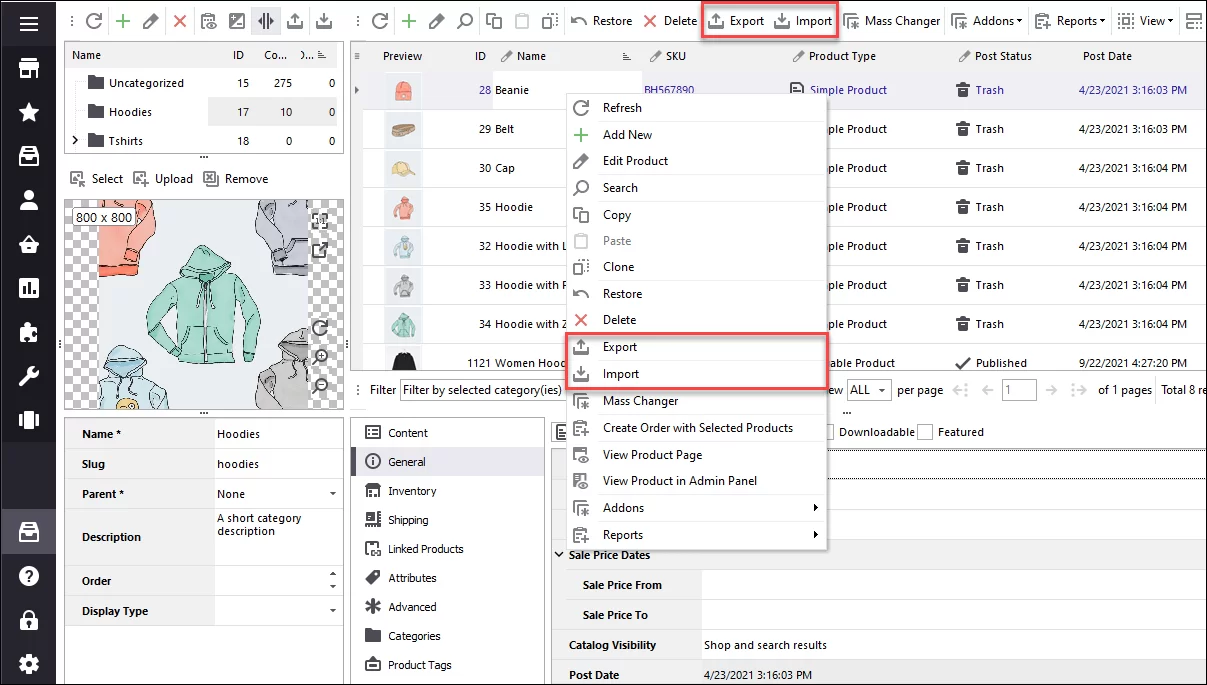Choose Export from the context menu
The image size is (1207, 685).
point(619,347)
